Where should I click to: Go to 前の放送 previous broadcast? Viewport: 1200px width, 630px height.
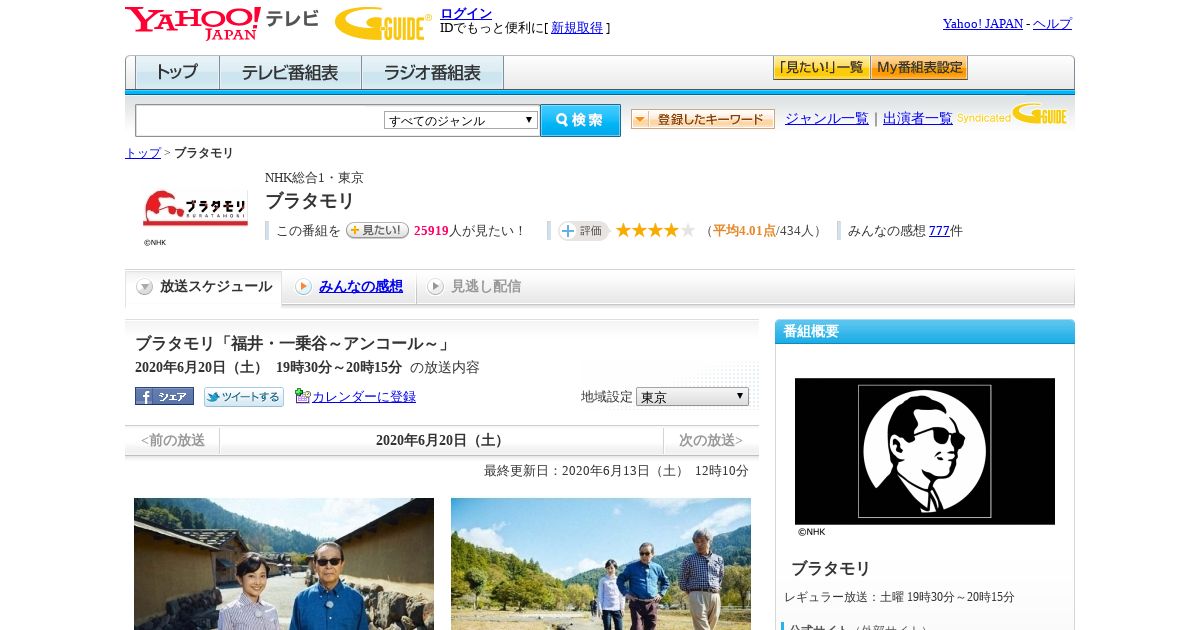173,440
